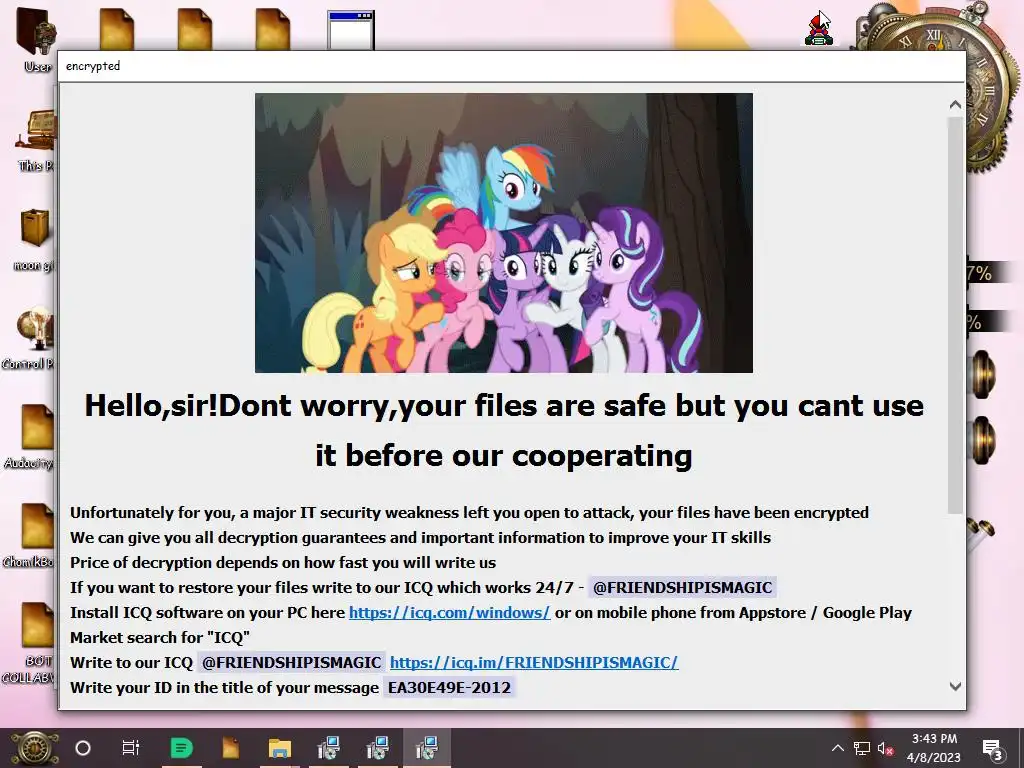This screenshot has width=1024, height=768.
Task: Click the ID code EA30E49E-2012
Action: (x=449, y=687)
